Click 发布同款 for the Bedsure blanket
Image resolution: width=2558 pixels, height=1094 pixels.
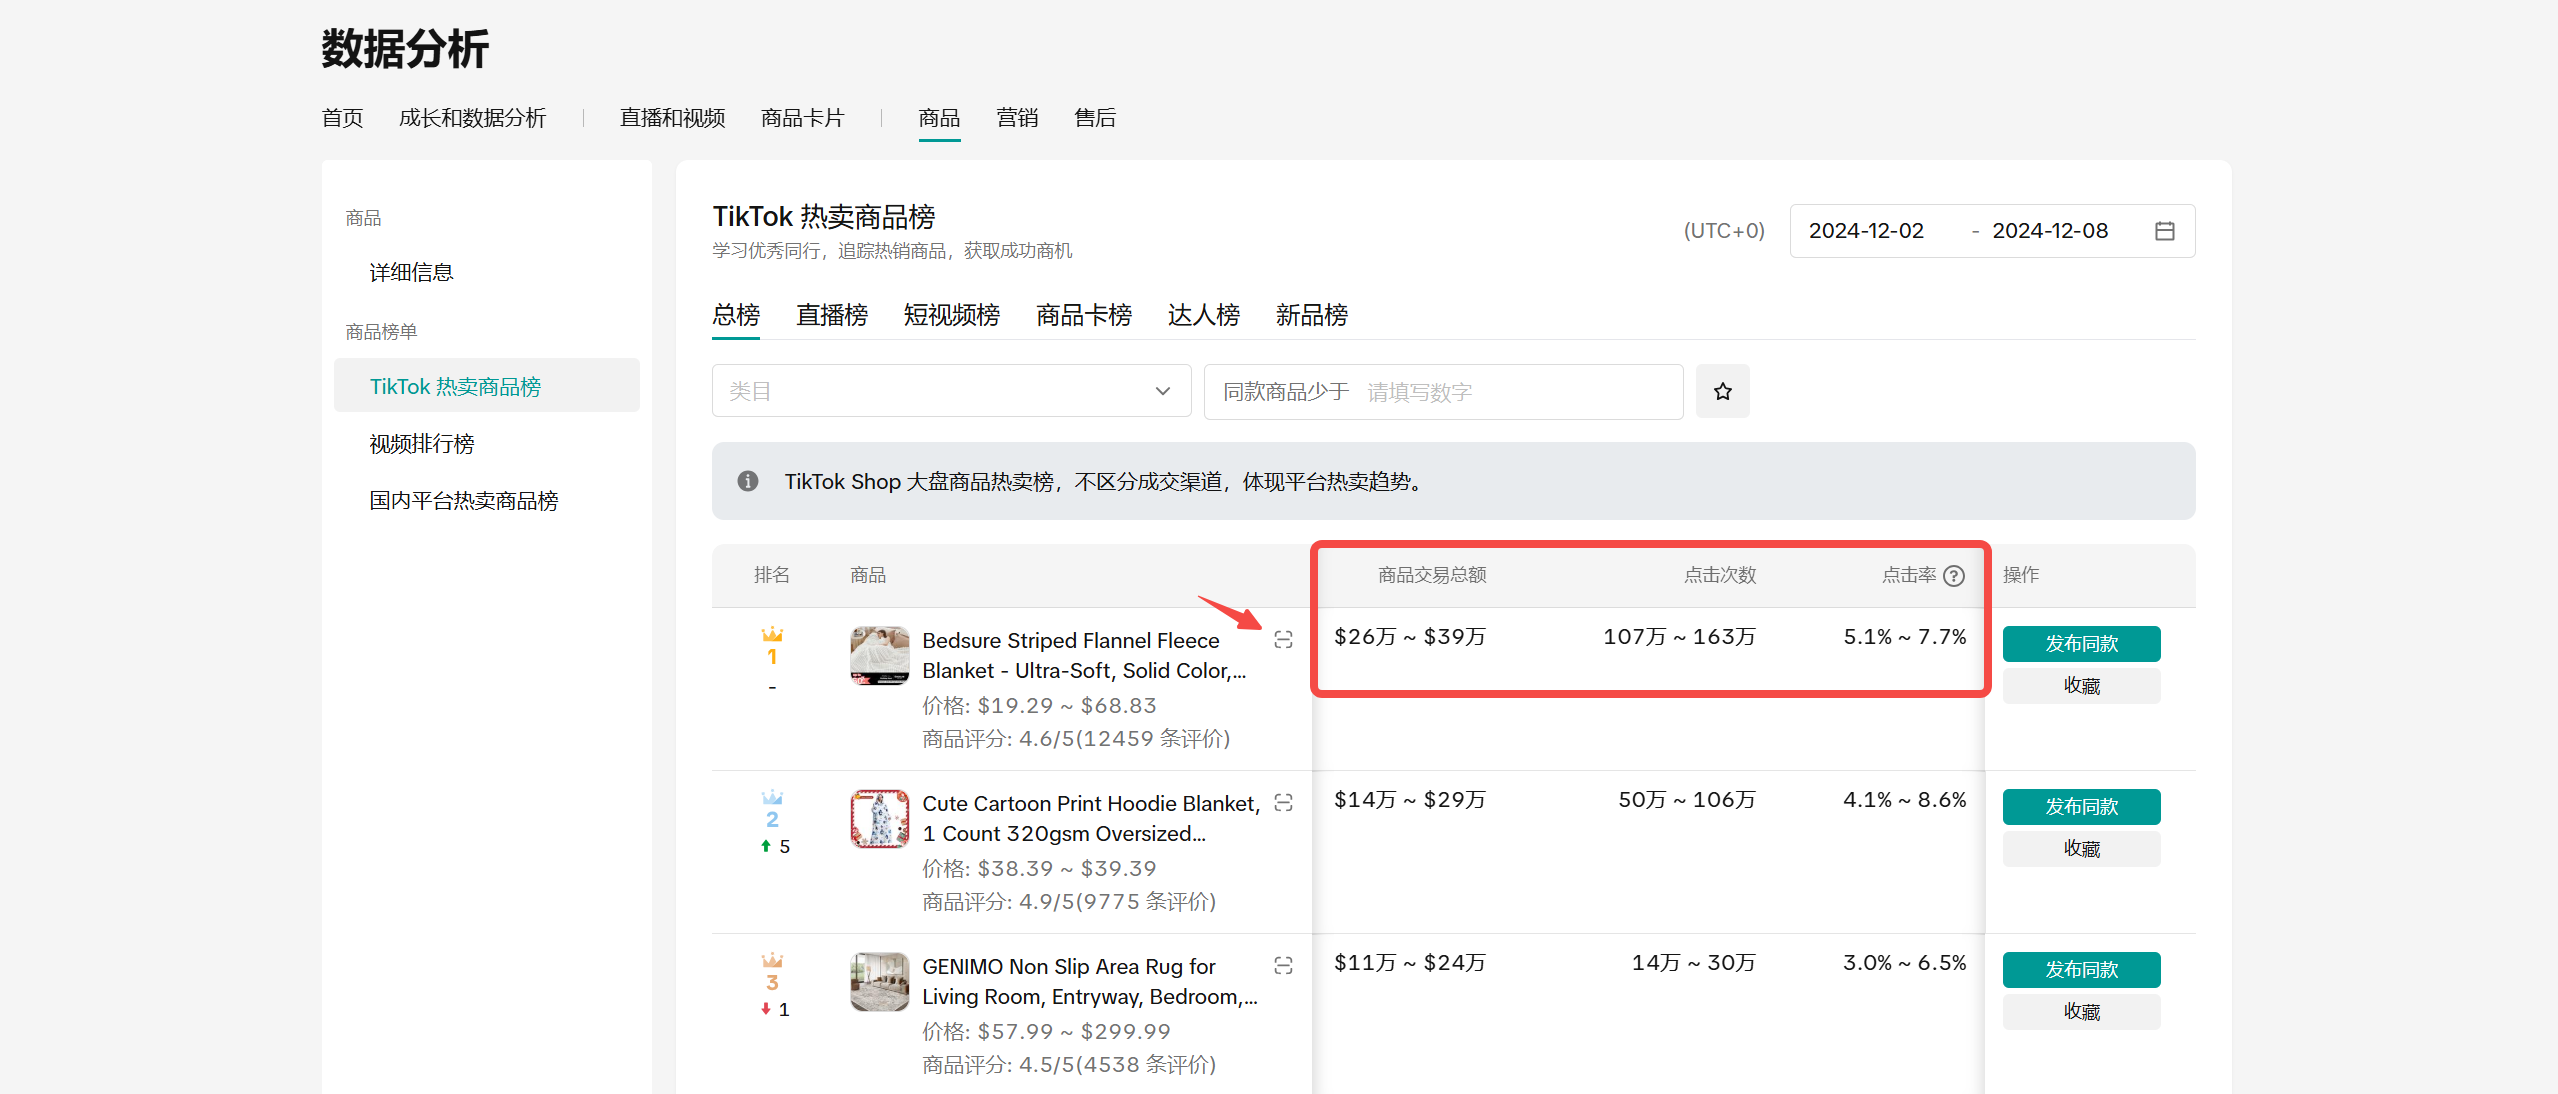2080,643
